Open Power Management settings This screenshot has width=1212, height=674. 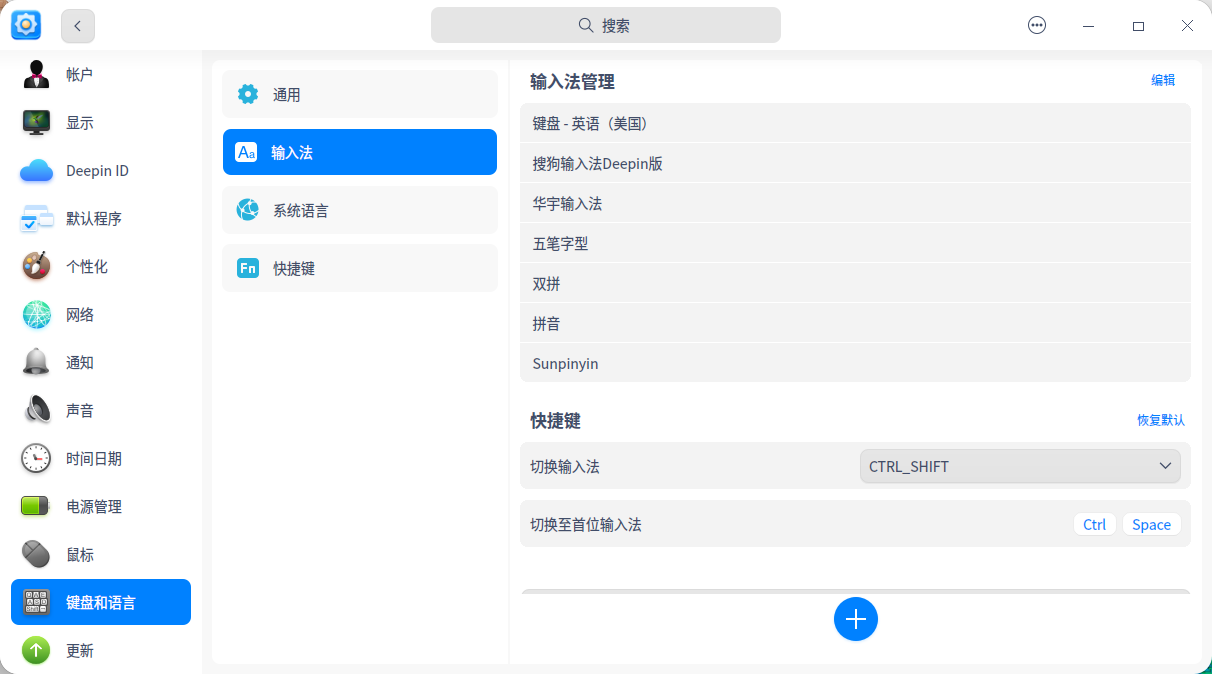[37, 506]
